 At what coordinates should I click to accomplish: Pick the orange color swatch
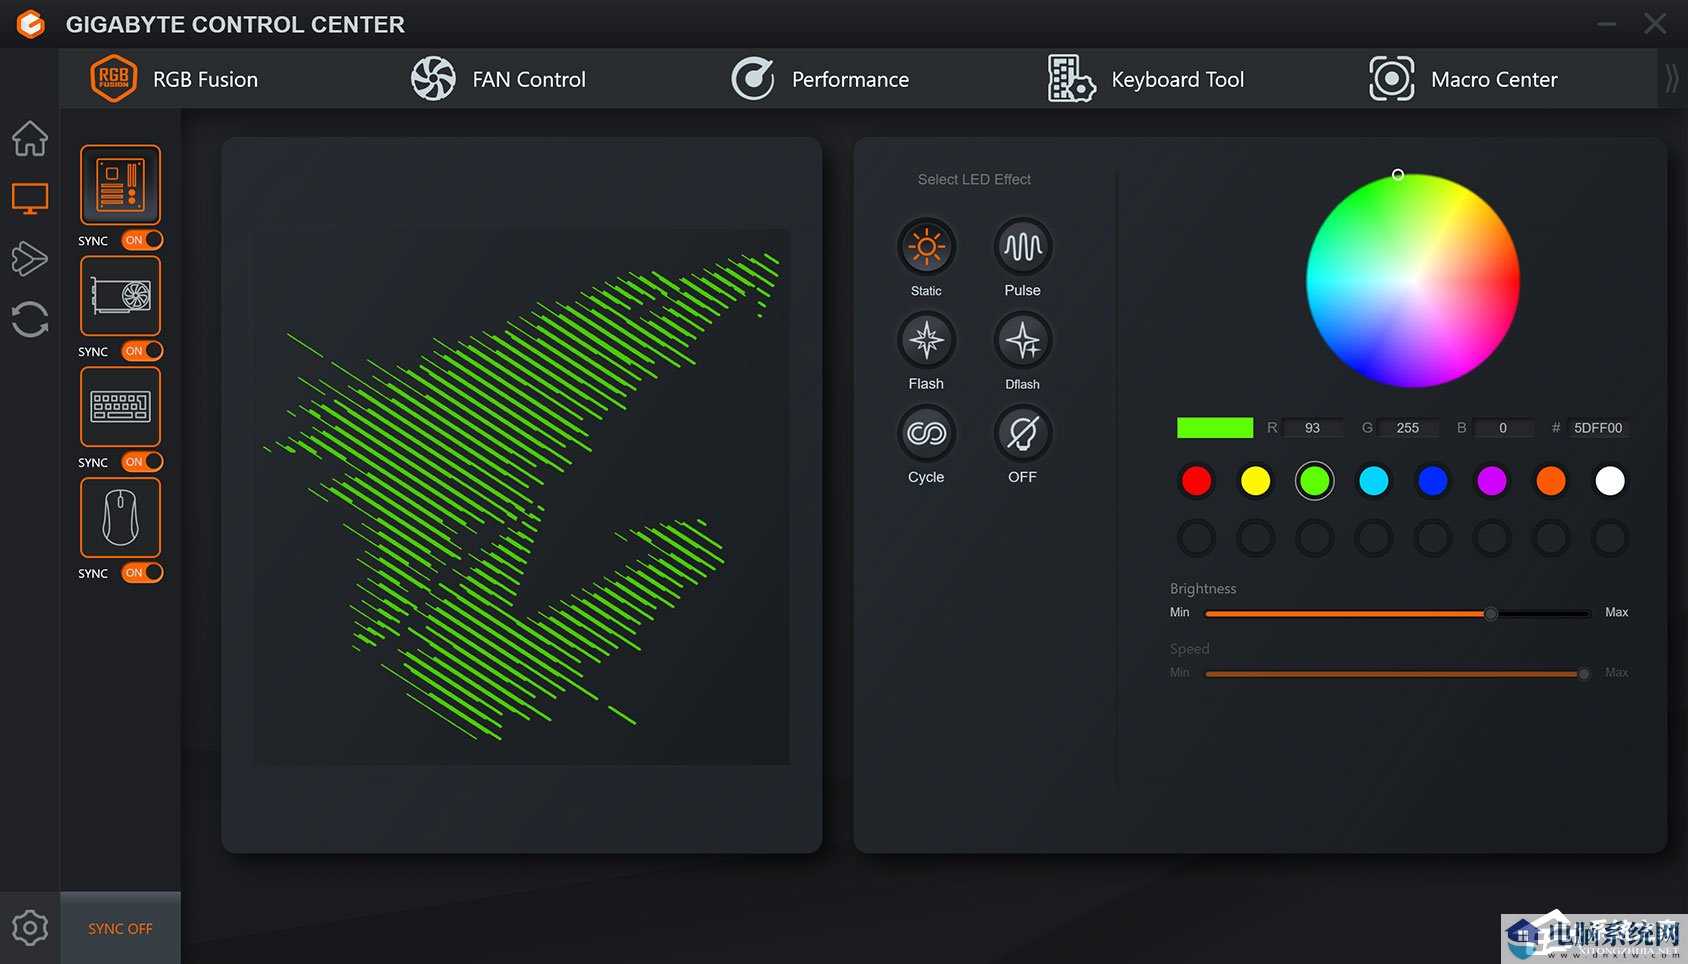coord(1550,481)
